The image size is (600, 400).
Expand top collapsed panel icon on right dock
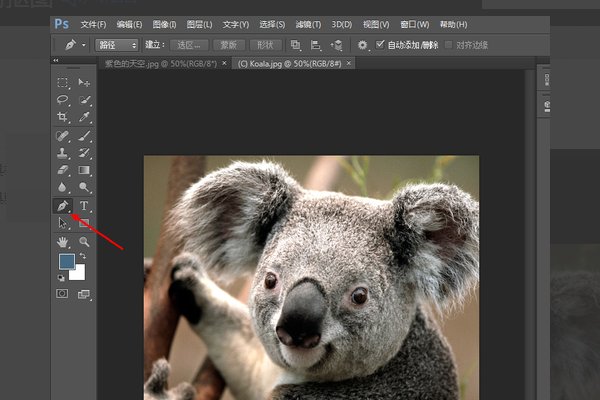[x=547, y=80]
